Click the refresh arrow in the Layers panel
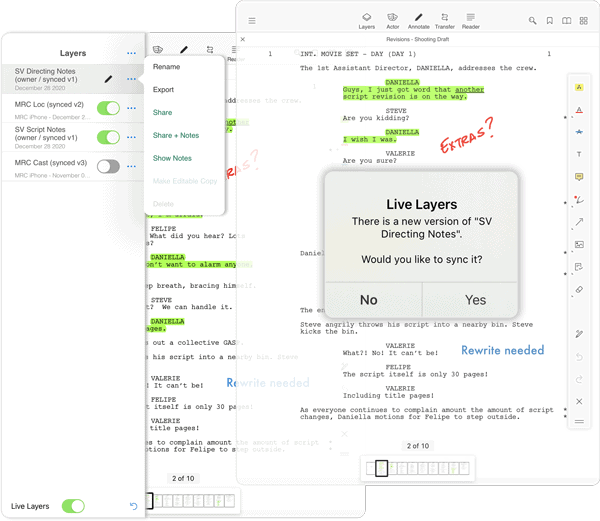Screen dimensions: 600x521 click(133, 506)
